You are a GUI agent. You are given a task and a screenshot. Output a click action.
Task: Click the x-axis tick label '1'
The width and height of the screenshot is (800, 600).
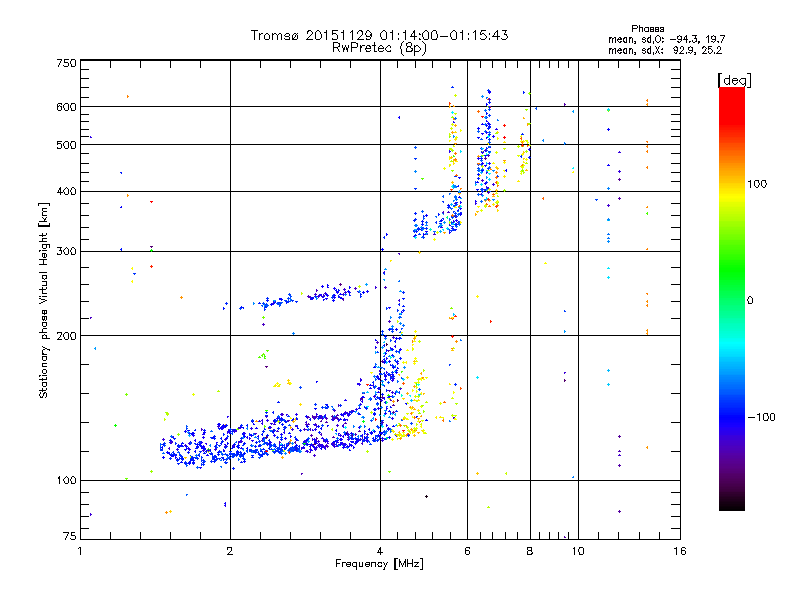pyautogui.click(x=80, y=551)
